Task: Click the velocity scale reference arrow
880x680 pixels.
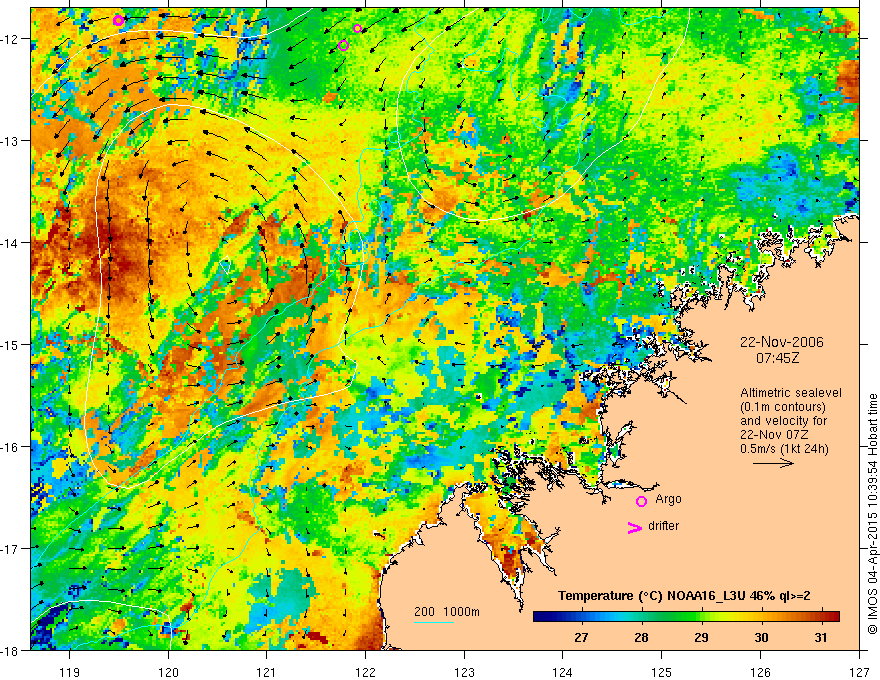Action: [773, 463]
